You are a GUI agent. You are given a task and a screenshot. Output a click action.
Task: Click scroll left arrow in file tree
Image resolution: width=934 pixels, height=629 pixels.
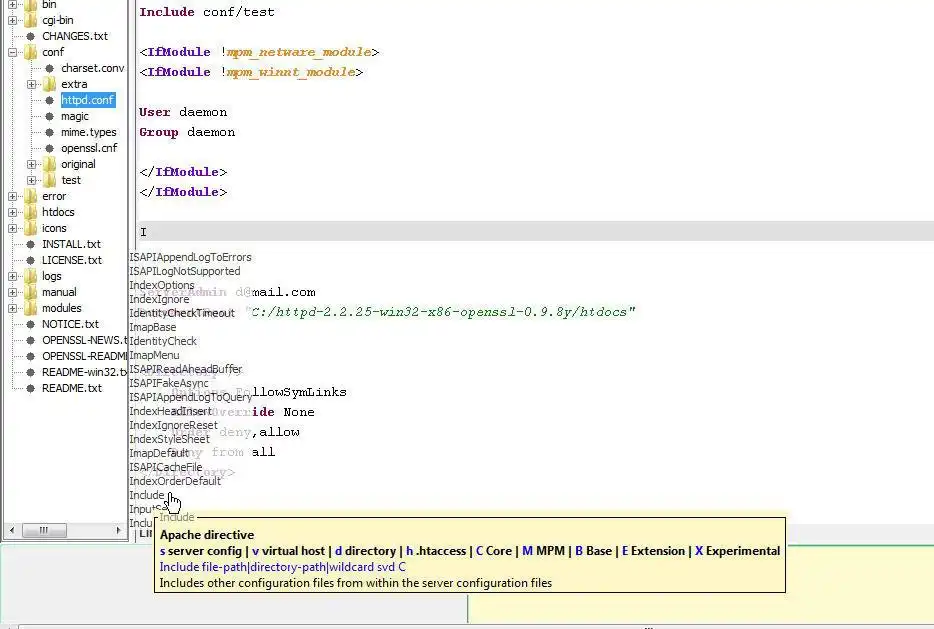tap(11, 530)
